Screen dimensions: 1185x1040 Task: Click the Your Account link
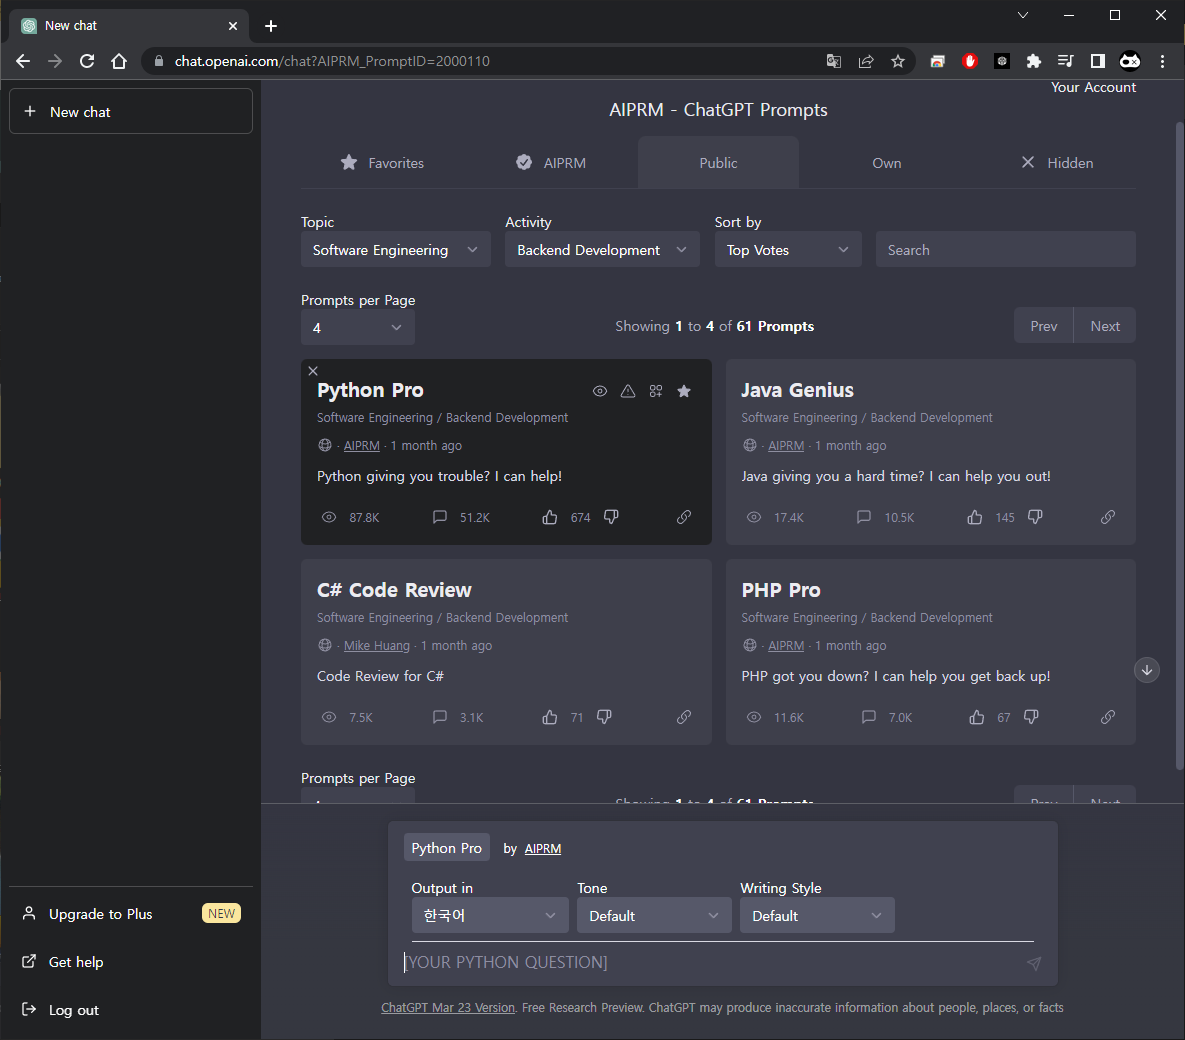coord(1093,87)
